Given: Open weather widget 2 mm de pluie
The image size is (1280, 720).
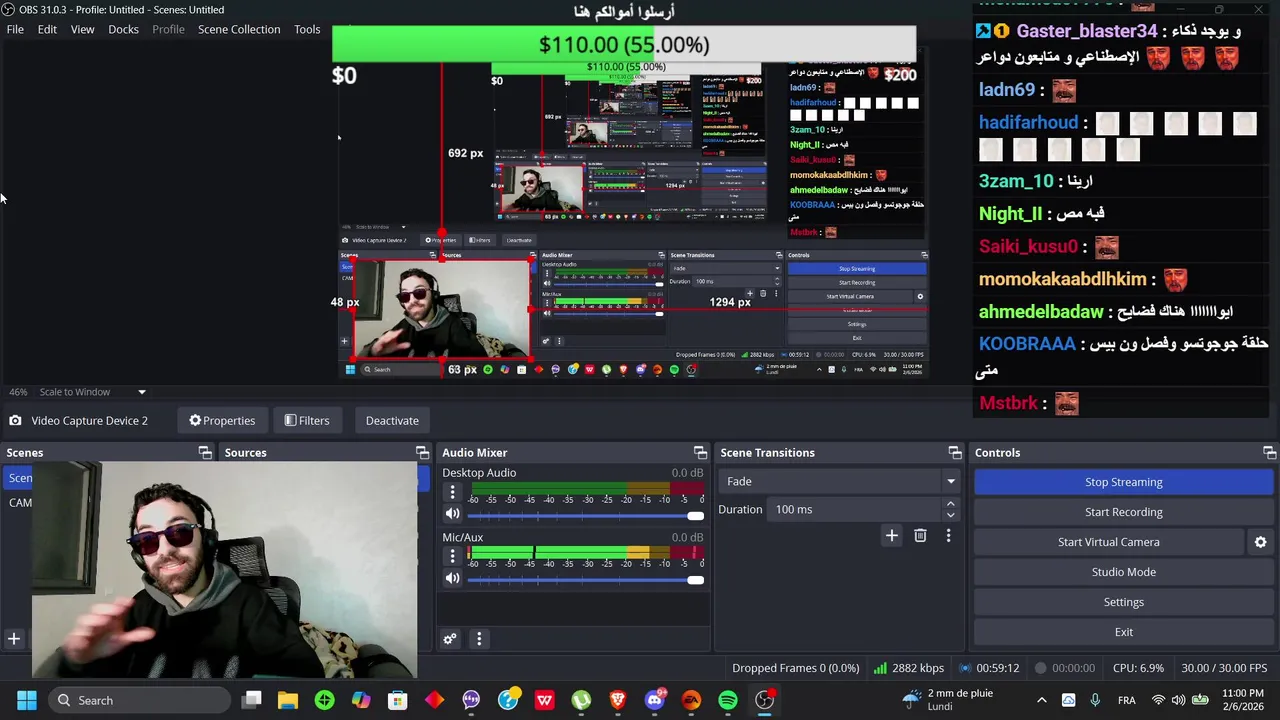Looking at the screenshot, I should tap(947, 700).
